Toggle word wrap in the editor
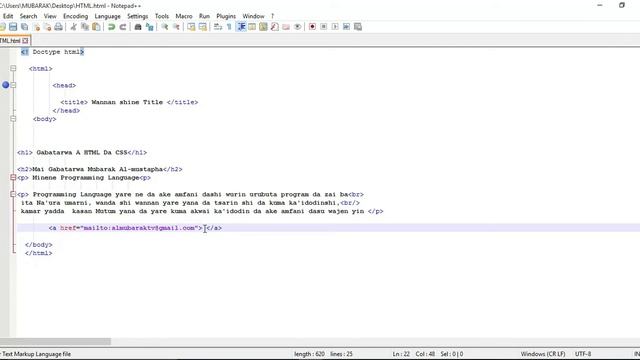 [218, 27]
